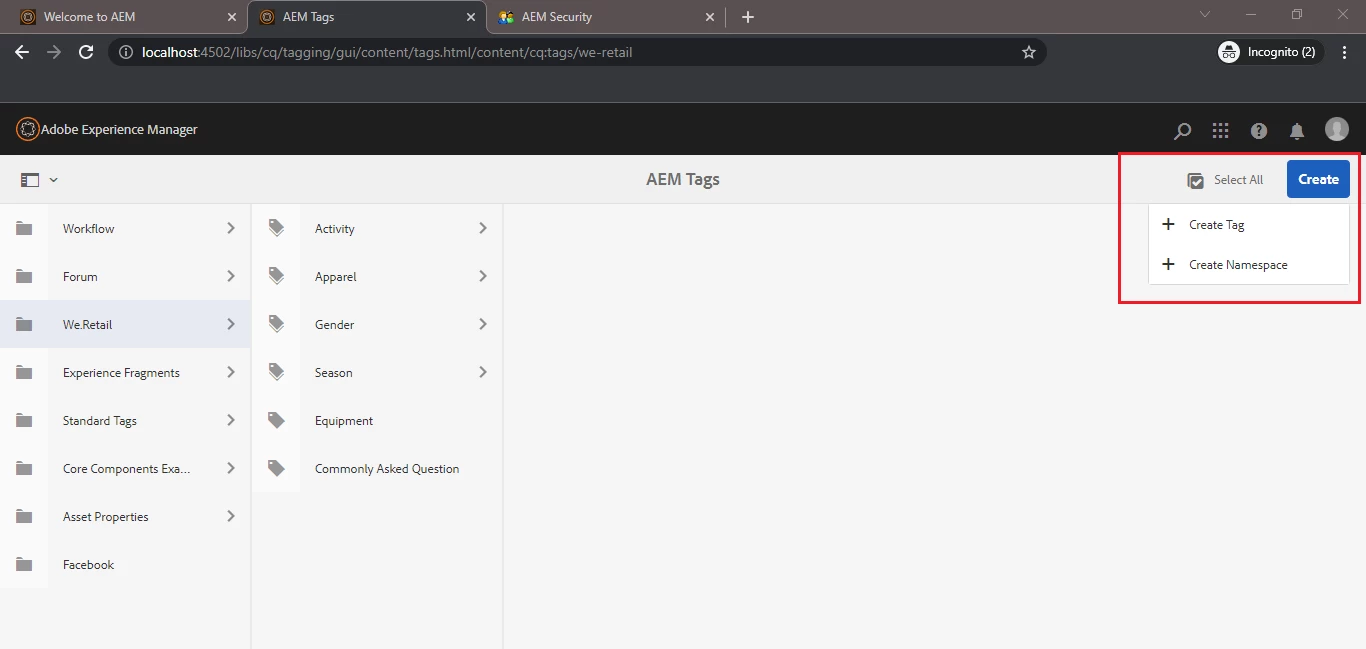Click the Season tag icon

coord(276,372)
